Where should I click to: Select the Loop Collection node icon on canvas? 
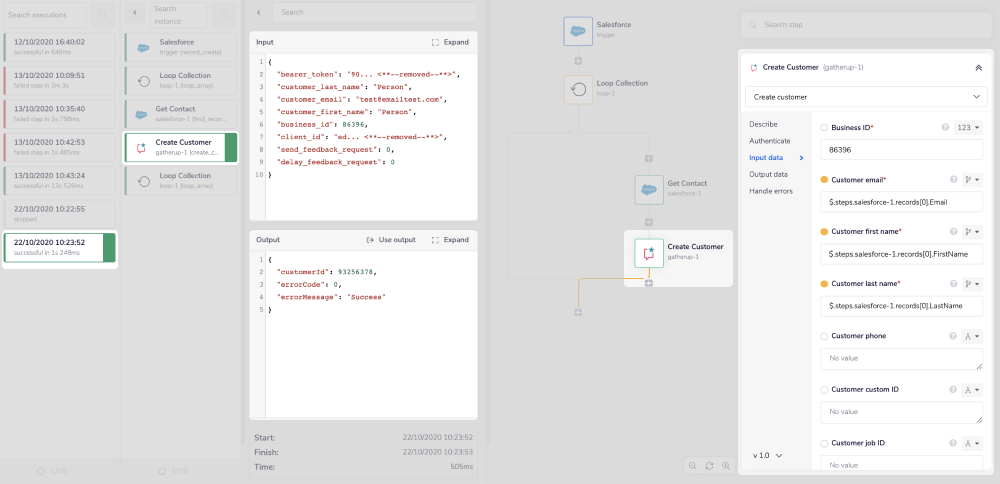[x=578, y=90]
